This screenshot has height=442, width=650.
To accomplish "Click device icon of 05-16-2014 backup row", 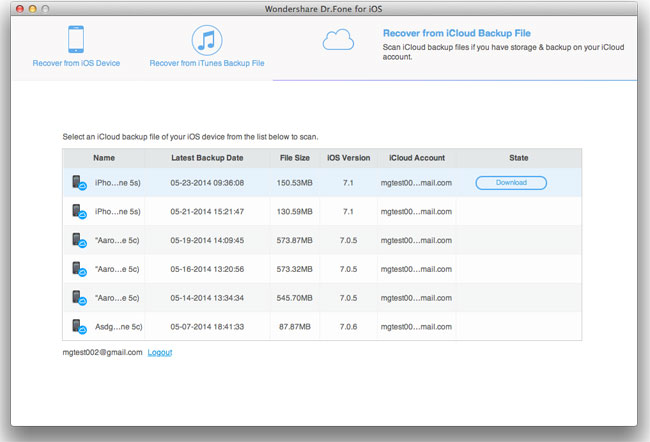I will [78, 270].
